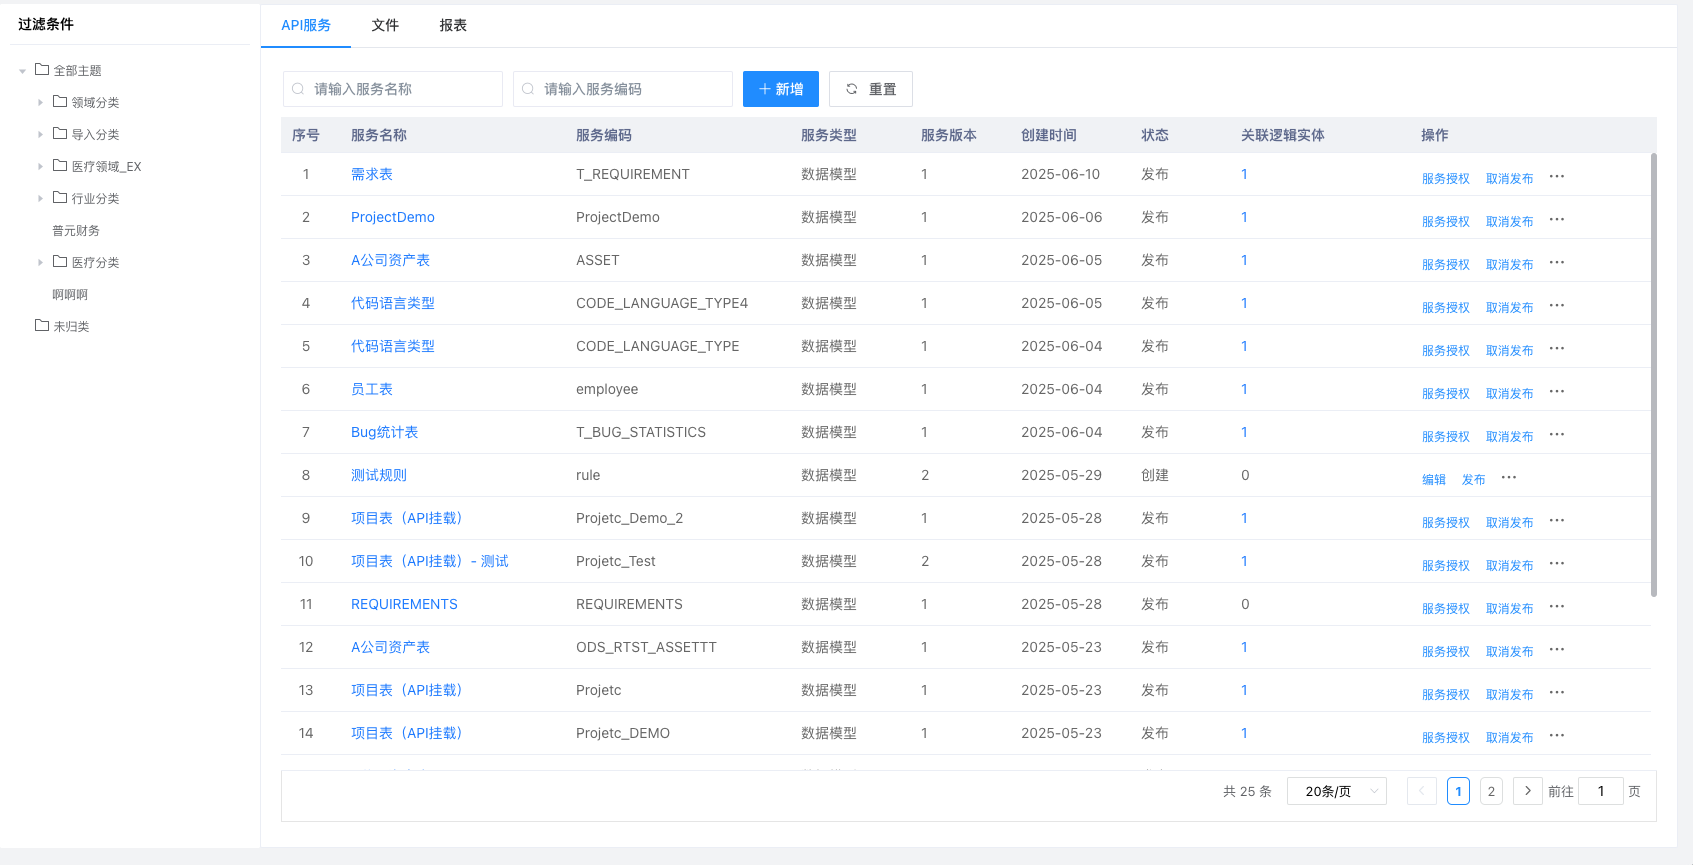
Task: Open more actions menu for 需求表 row
Action: (1556, 177)
